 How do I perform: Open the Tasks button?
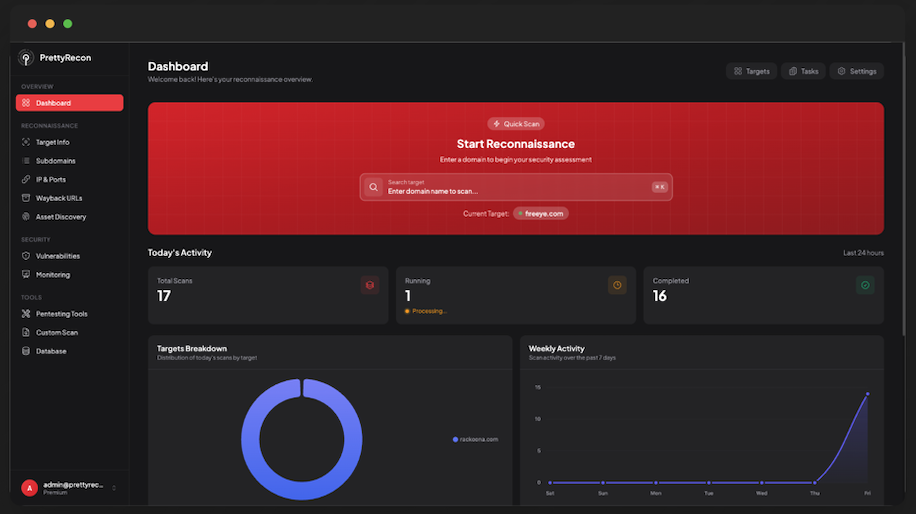[803, 71]
